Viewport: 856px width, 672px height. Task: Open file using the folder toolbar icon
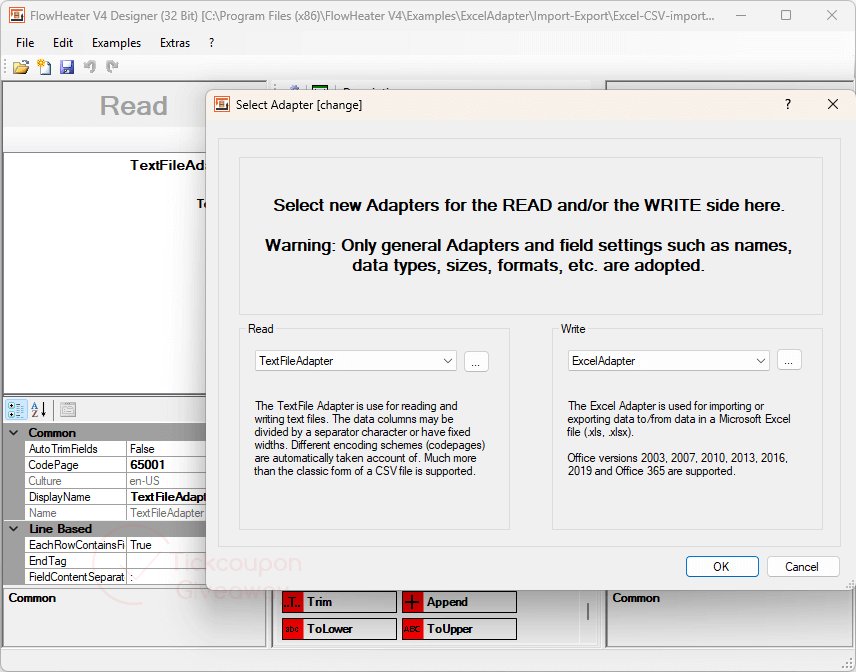click(x=21, y=67)
